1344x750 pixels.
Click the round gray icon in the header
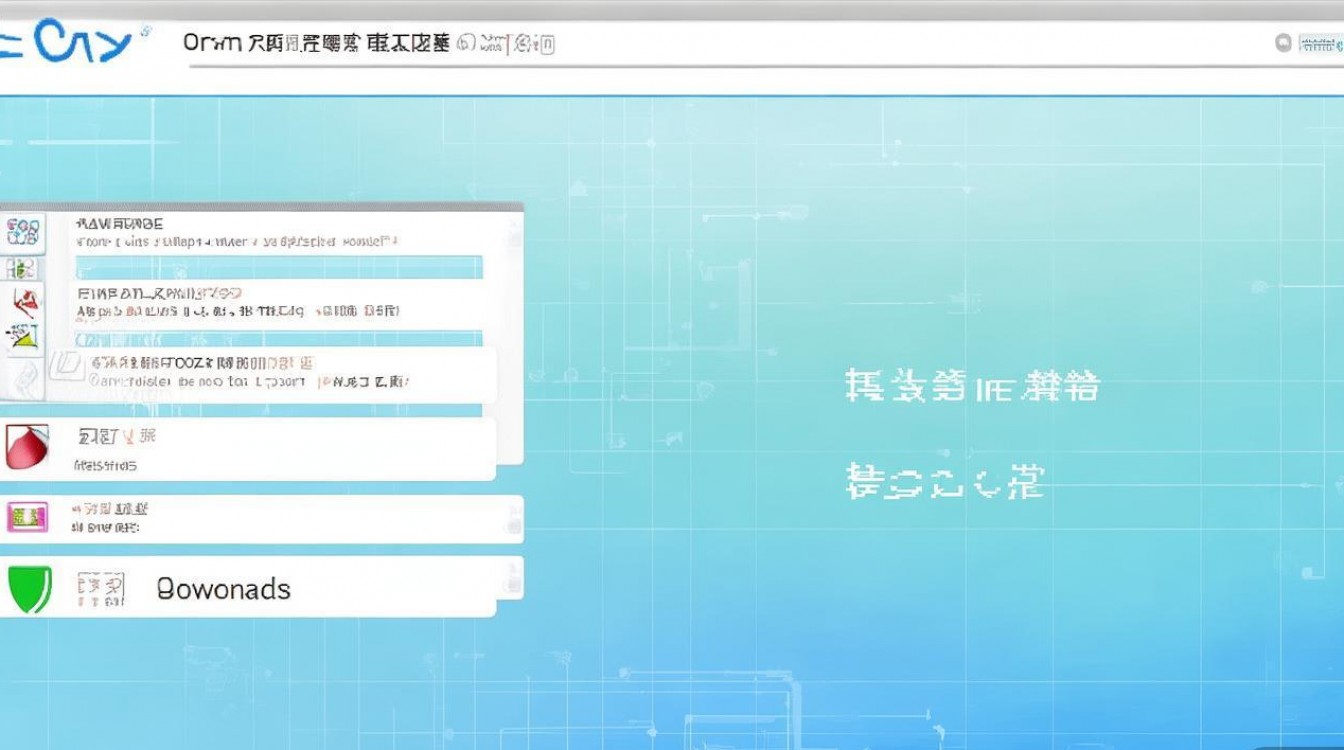click(x=1284, y=43)
